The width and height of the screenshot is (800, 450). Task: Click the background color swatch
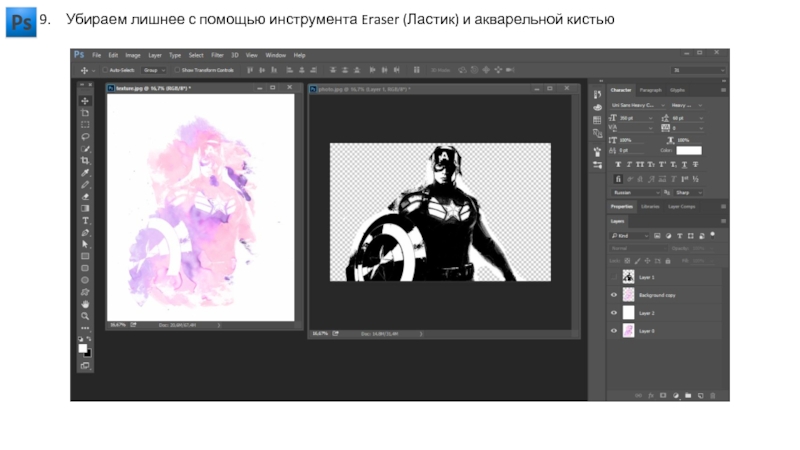tap(89, 354)
